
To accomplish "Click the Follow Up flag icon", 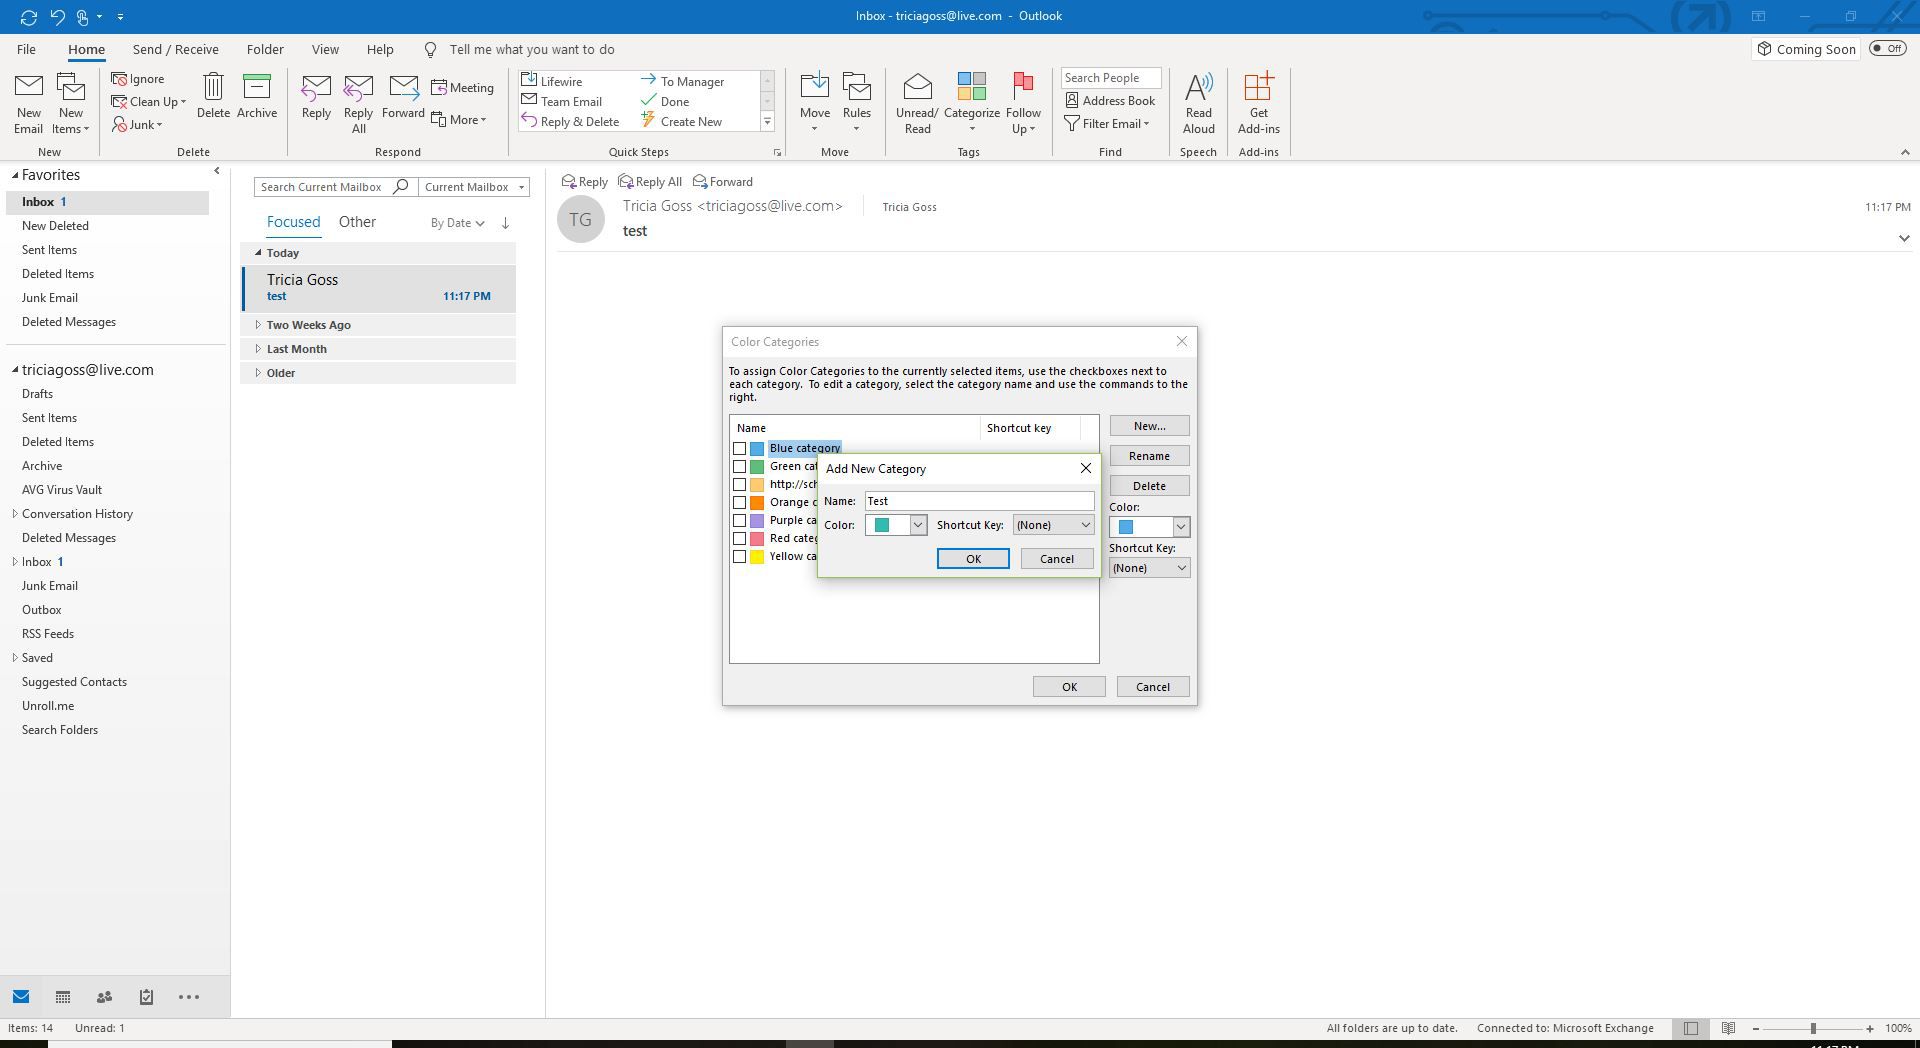I will coord(1023,87).
